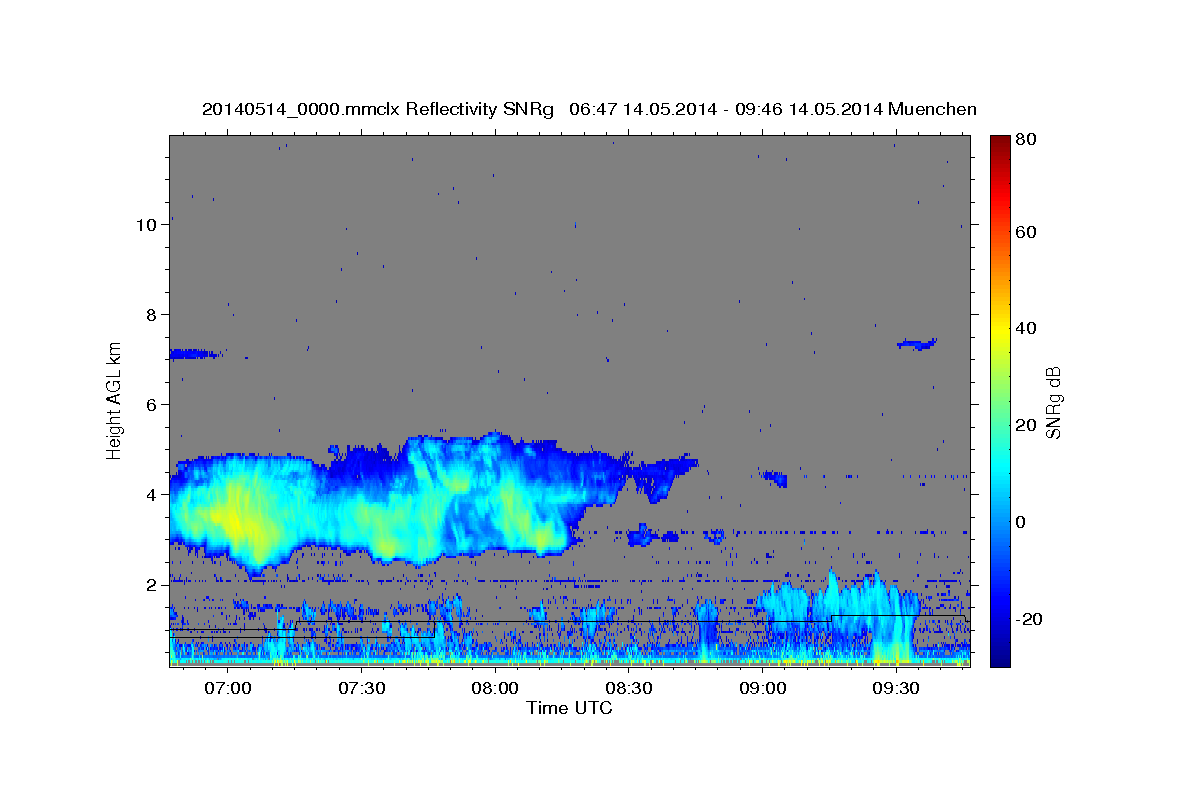Click the 08:00 time tick label
1200x800 pixels.
(495, 689)
